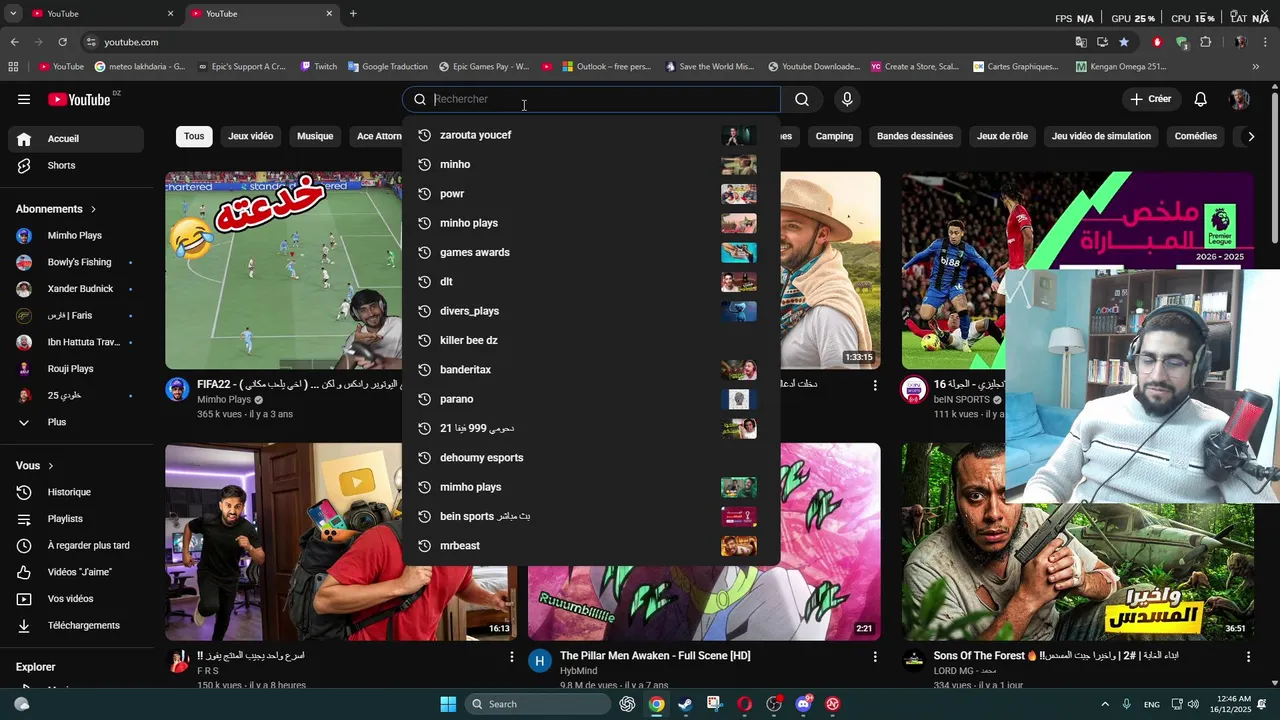The width and height of the screenshot is (1280, 720).
Task: Open Windows Start menu
Action: click(448, 704)
